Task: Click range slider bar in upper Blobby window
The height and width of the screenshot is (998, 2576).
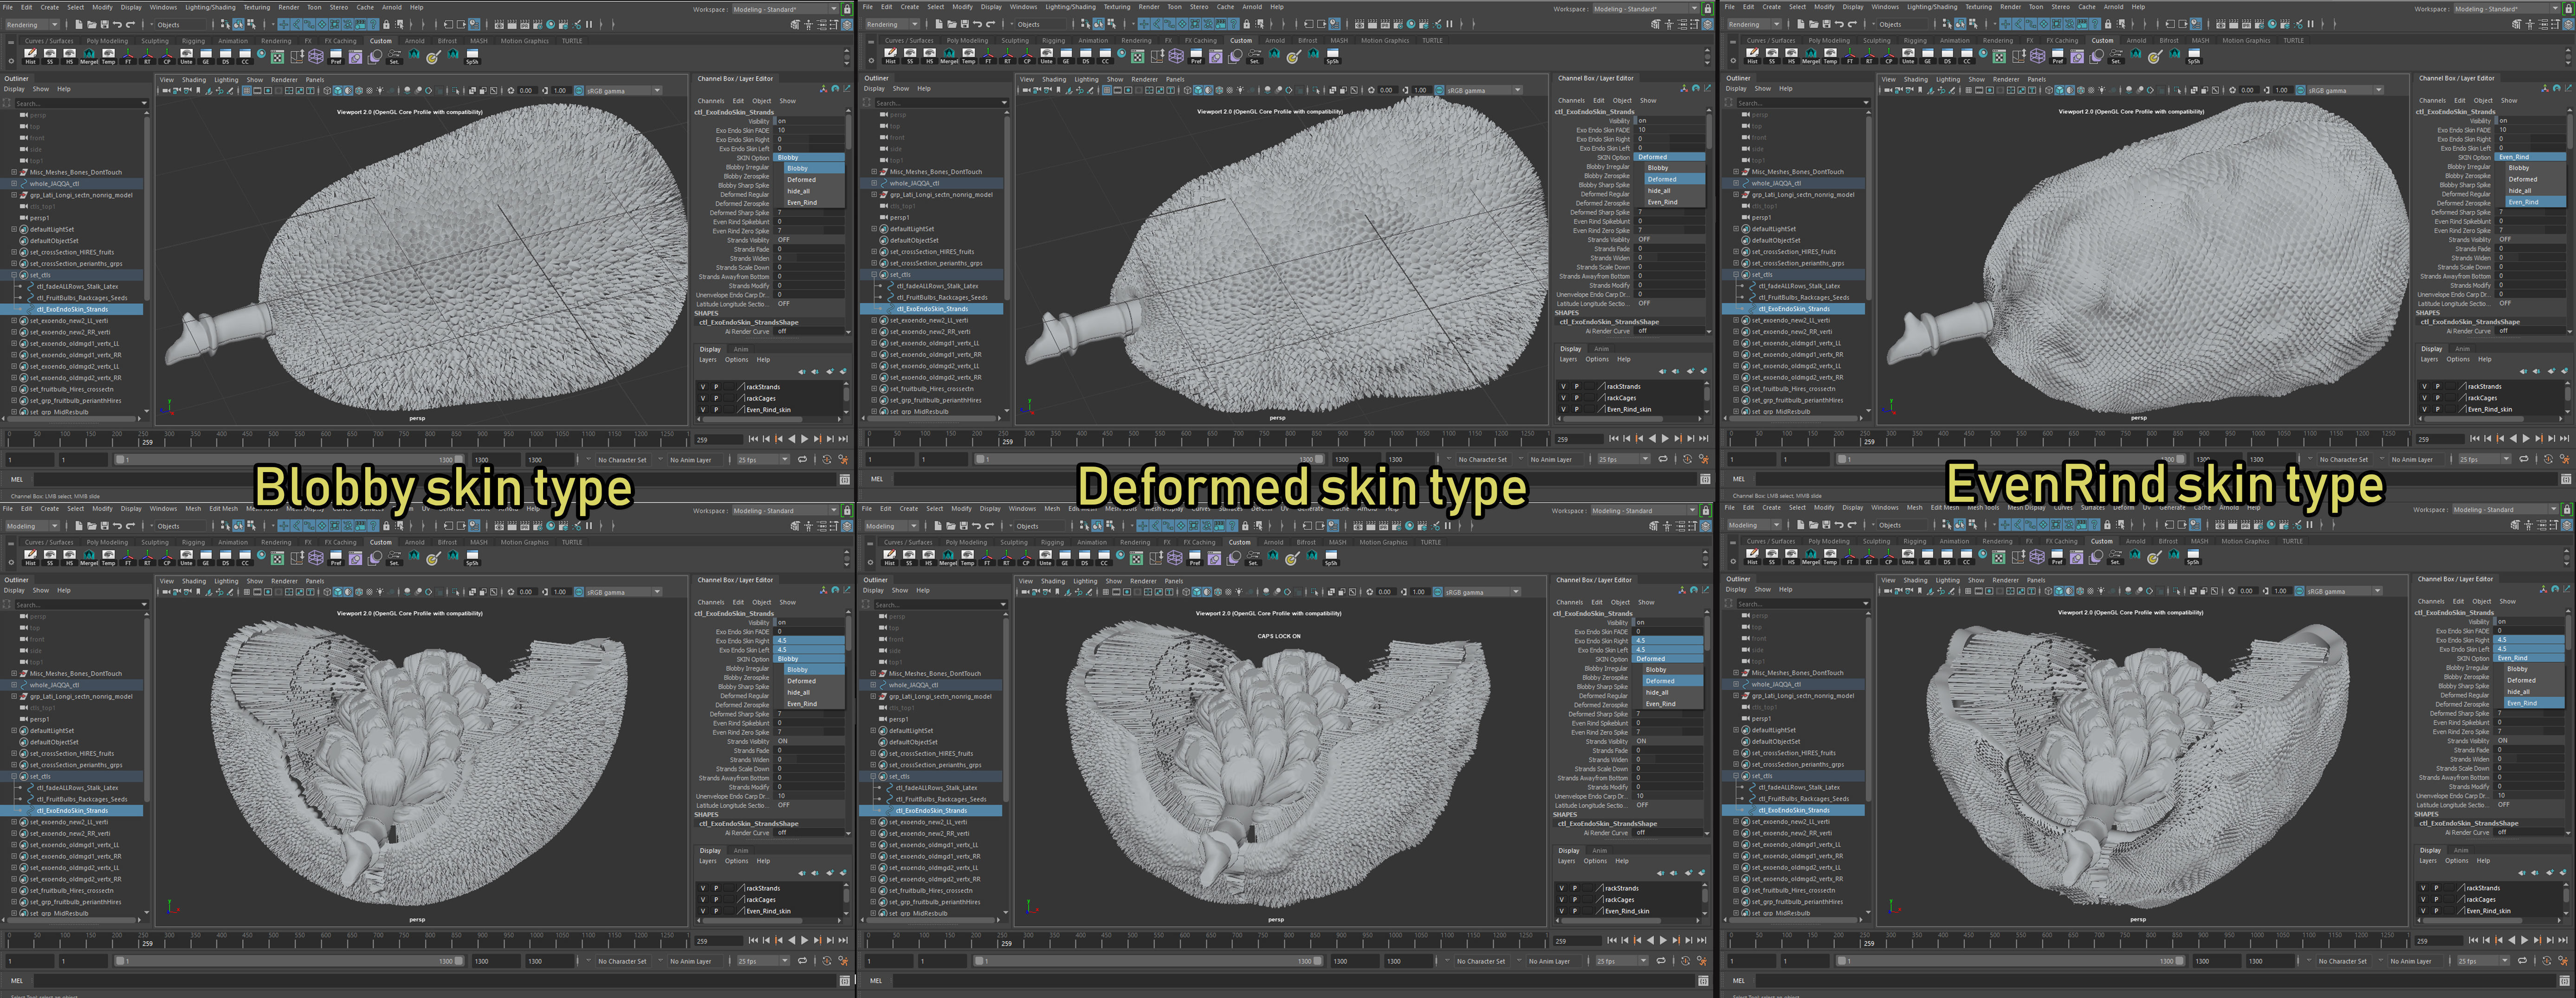Action: pos(290,460)
